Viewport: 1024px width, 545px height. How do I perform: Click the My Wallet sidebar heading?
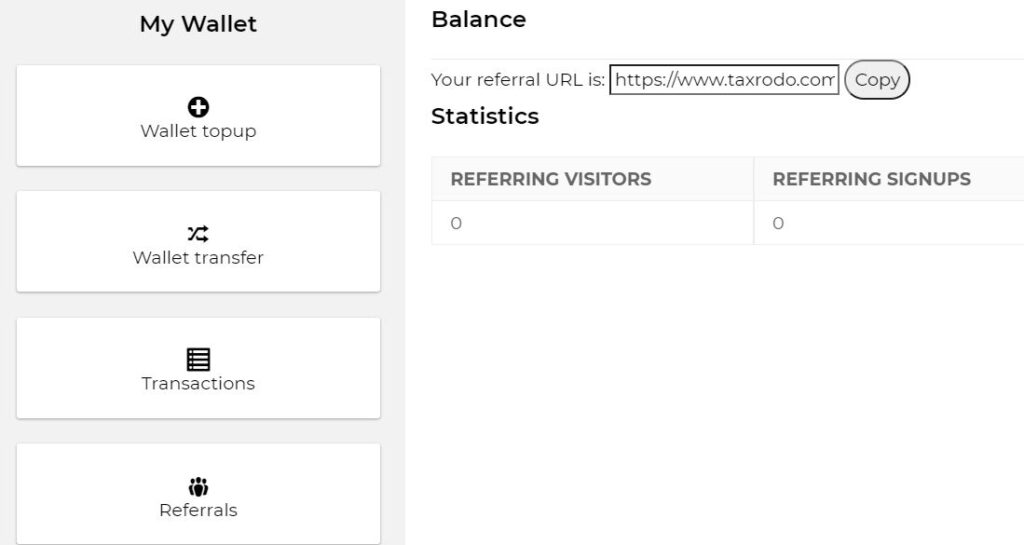(198, 25)
